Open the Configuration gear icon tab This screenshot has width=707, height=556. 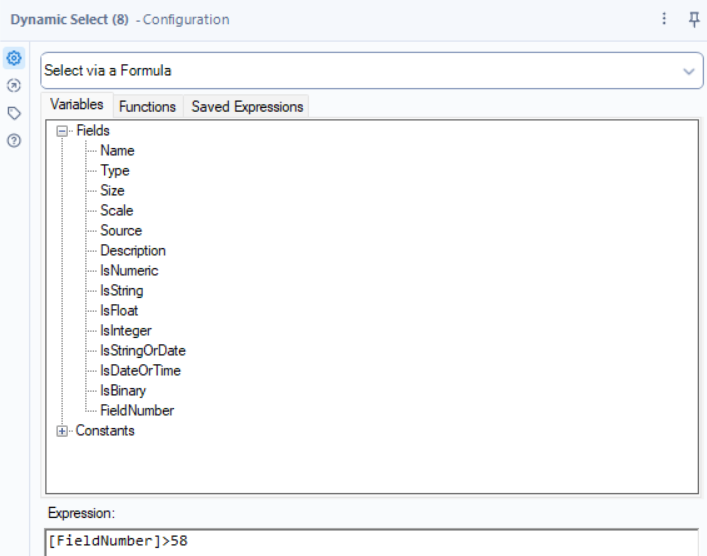14,58
